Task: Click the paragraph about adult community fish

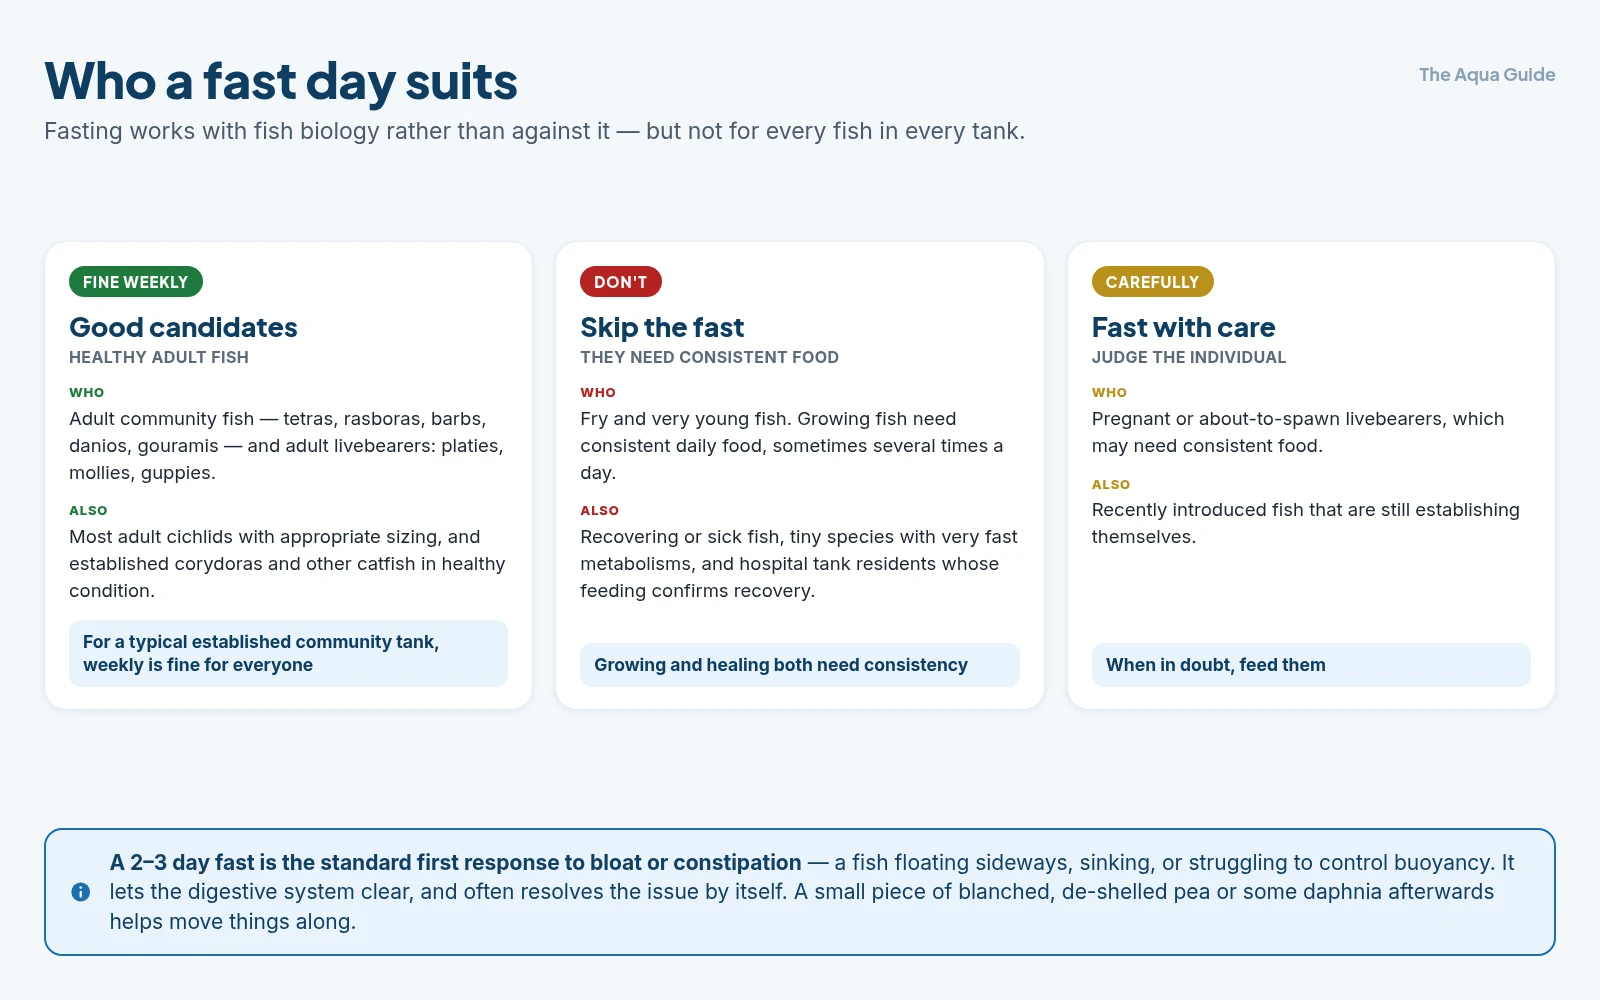Action: pyautogui.click(x=287, y=446)
